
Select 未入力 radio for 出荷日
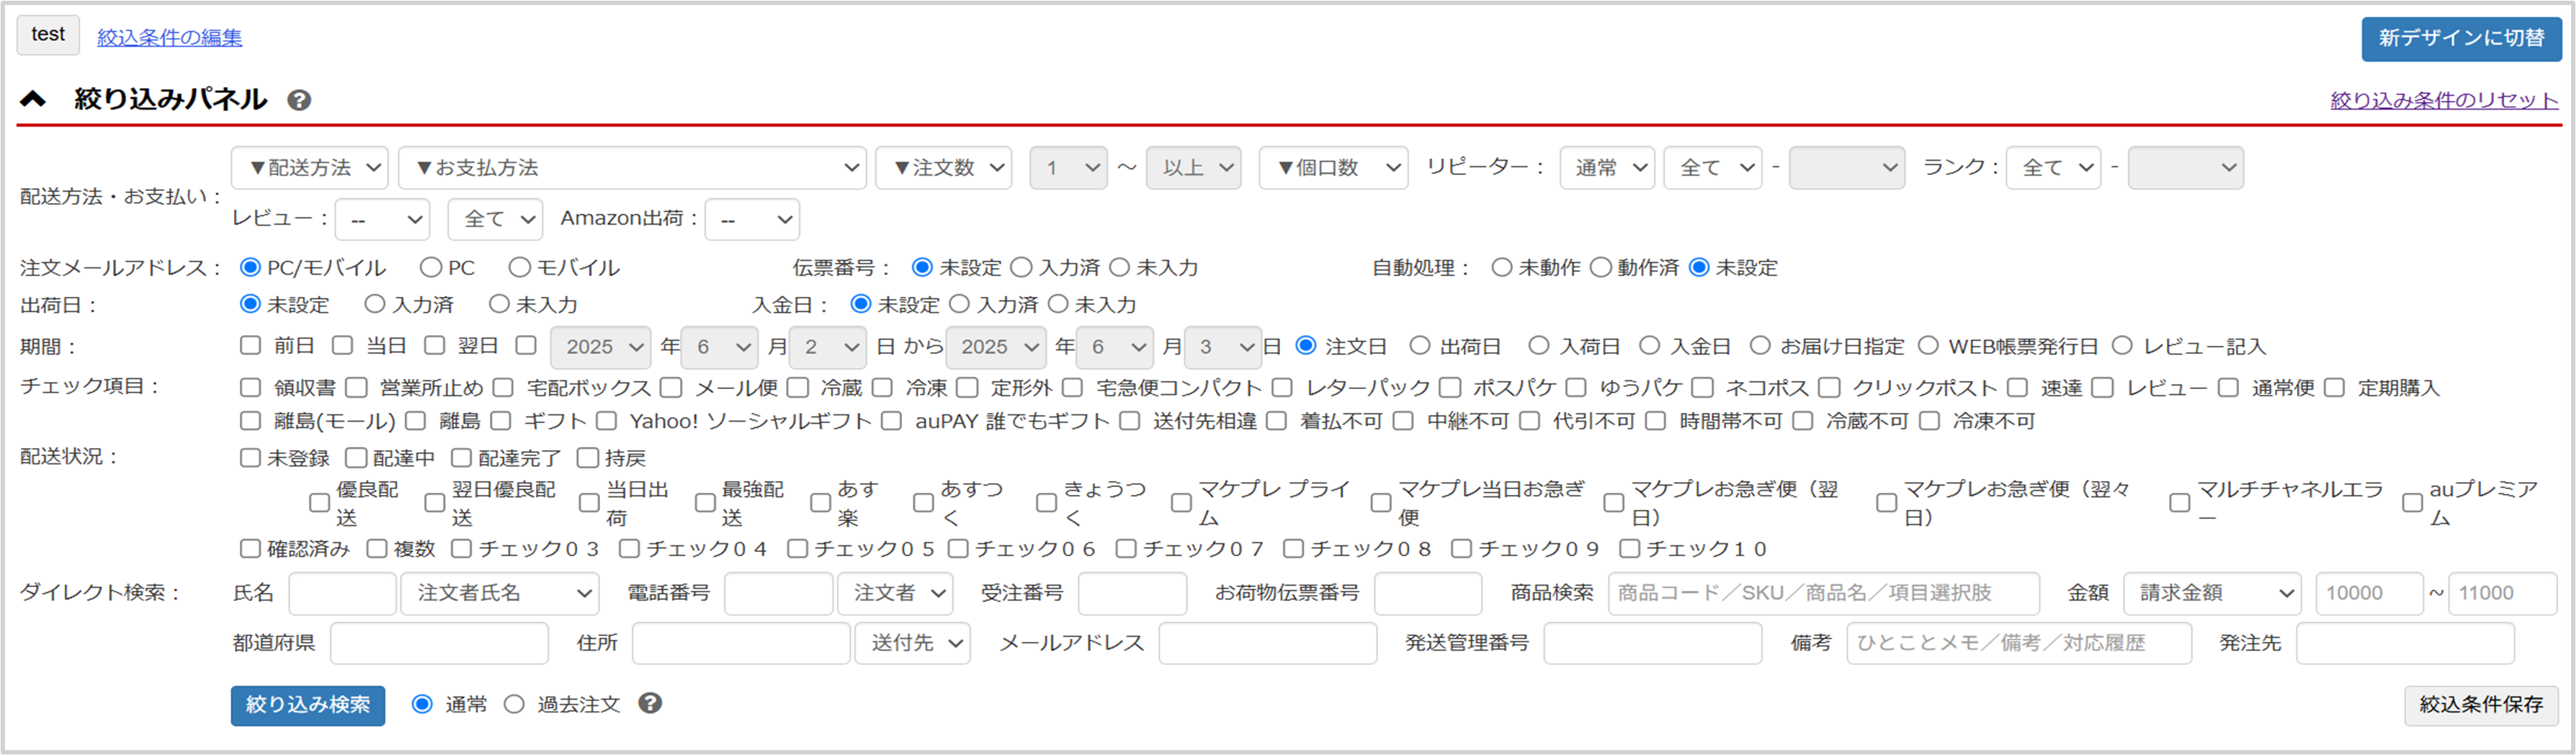click(499, 304)
